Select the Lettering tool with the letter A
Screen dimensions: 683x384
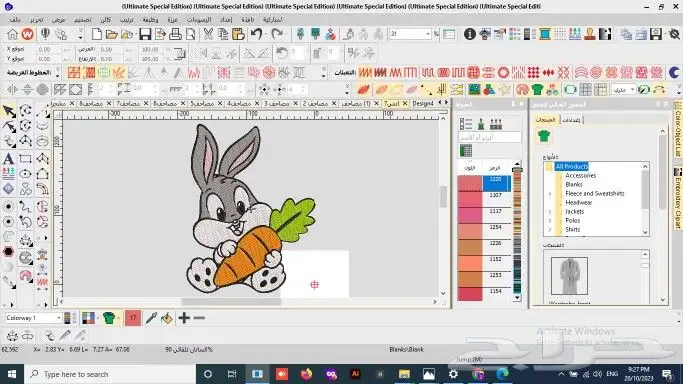[8, 158]
